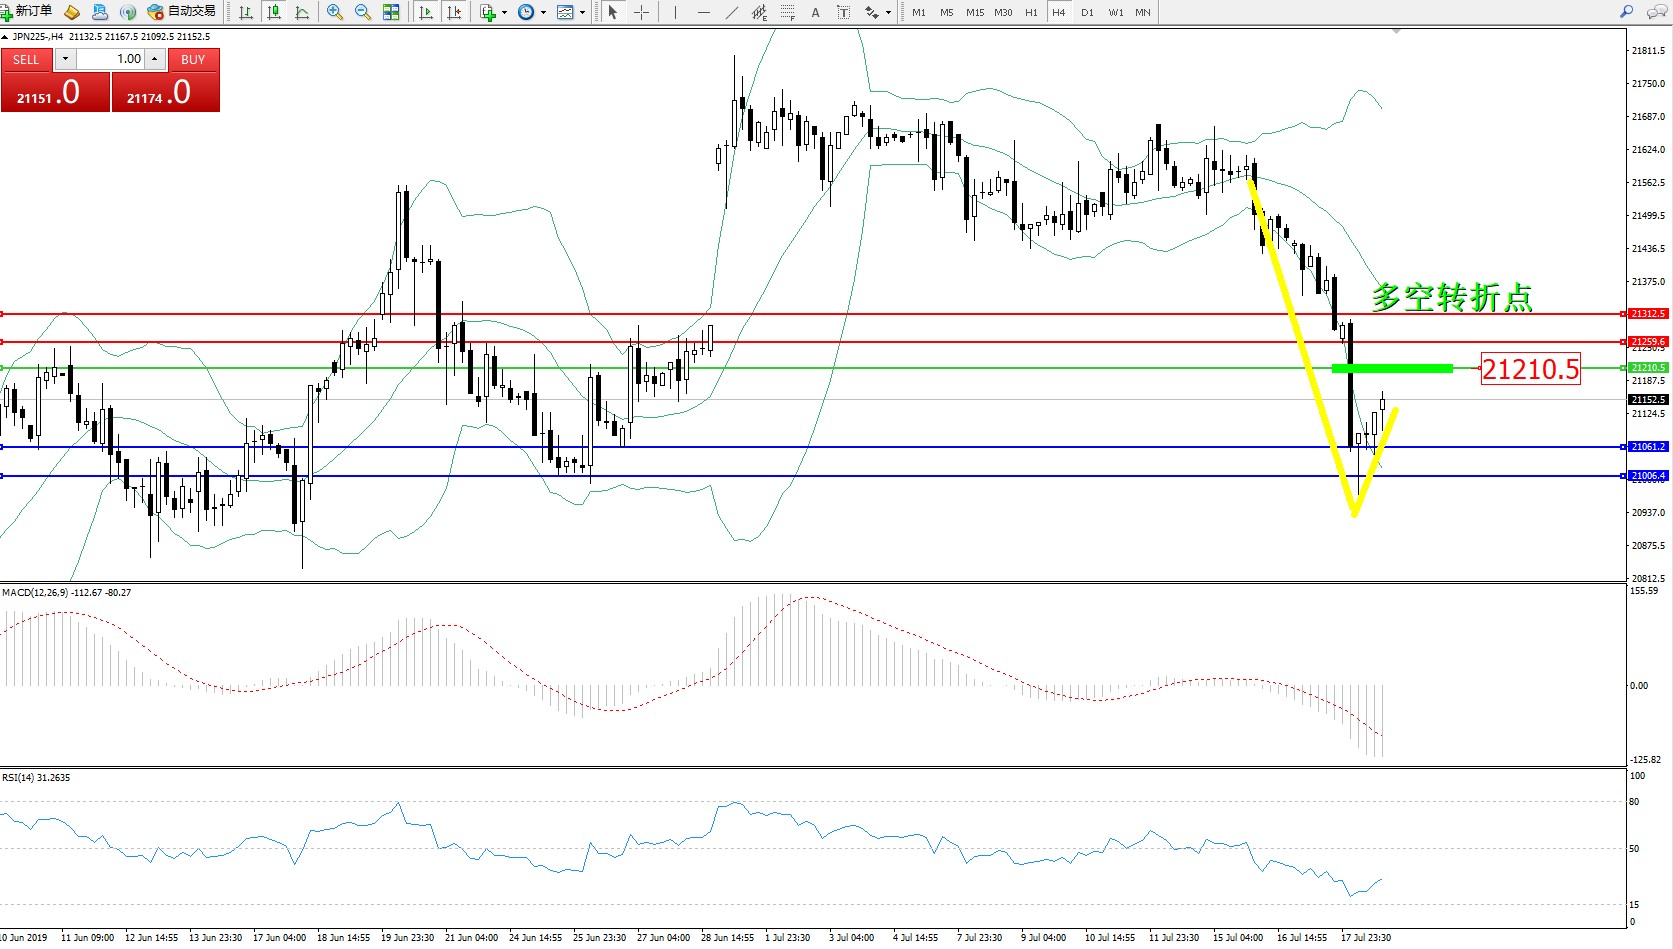Switch chart to bar chart mode
The height and width of the screenshot is (949, 1673).
246,12
